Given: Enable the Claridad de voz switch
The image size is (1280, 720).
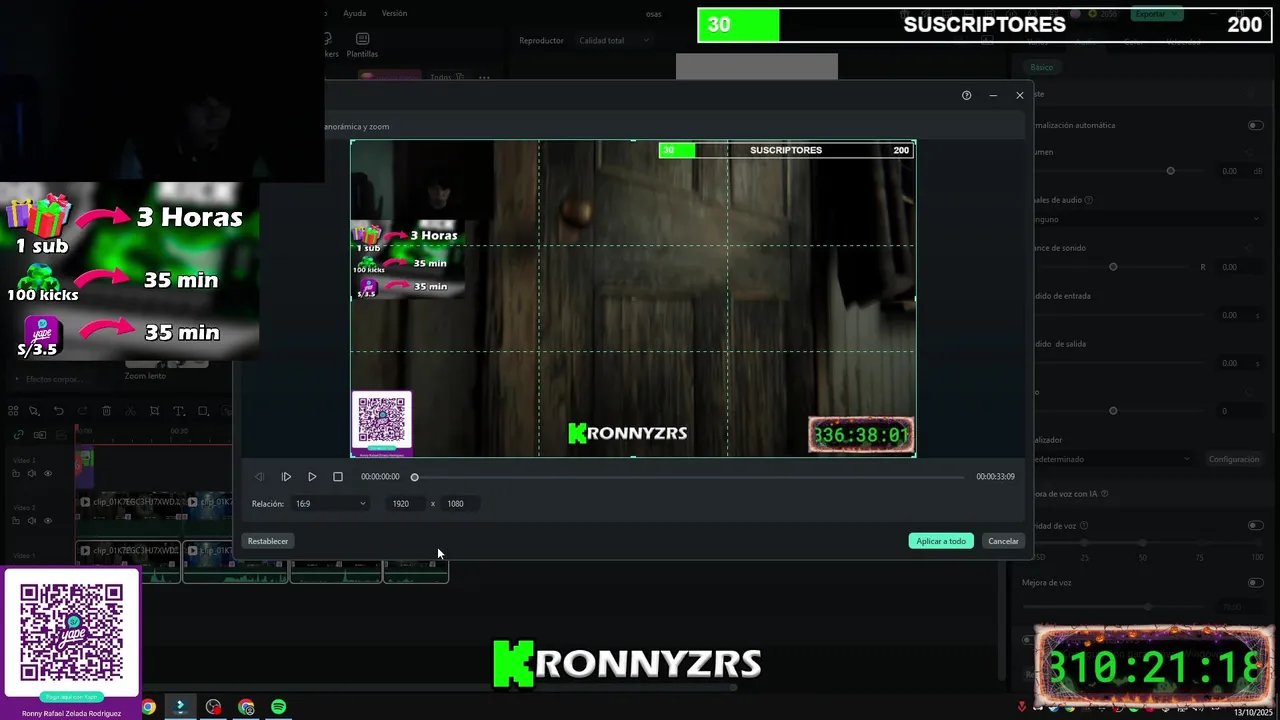Looking at the screenshot, I should [x=1255, y=525].
